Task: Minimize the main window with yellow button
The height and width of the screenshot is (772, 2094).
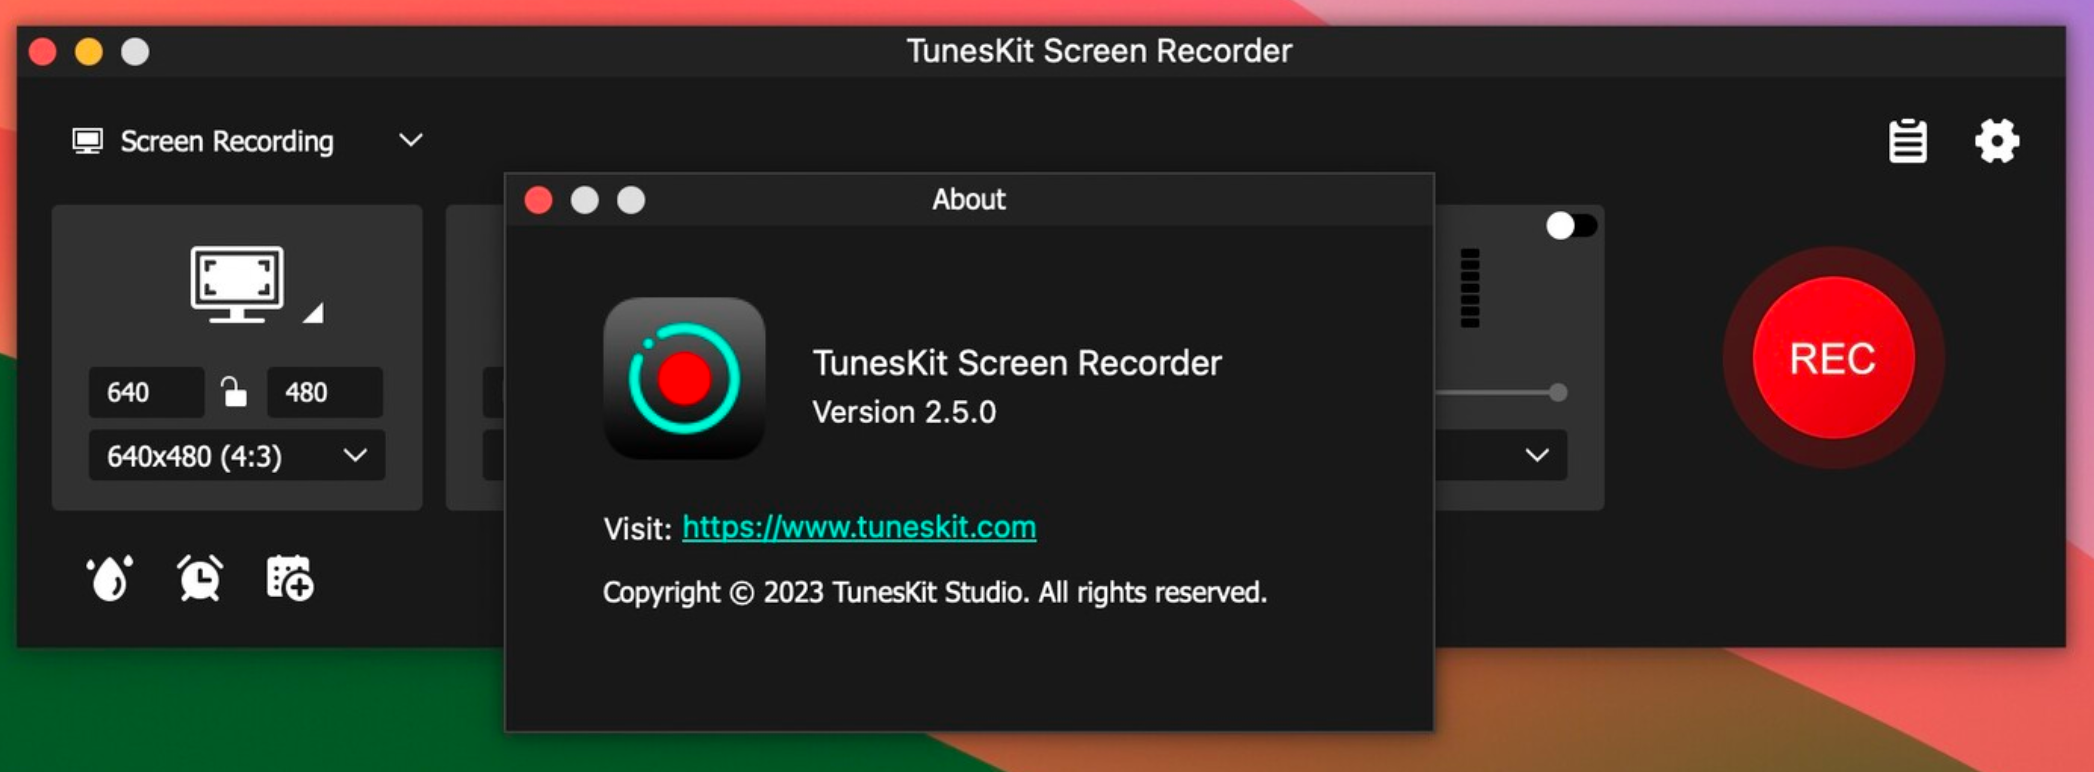Action: pyautogui.click(x=89, y=51)
